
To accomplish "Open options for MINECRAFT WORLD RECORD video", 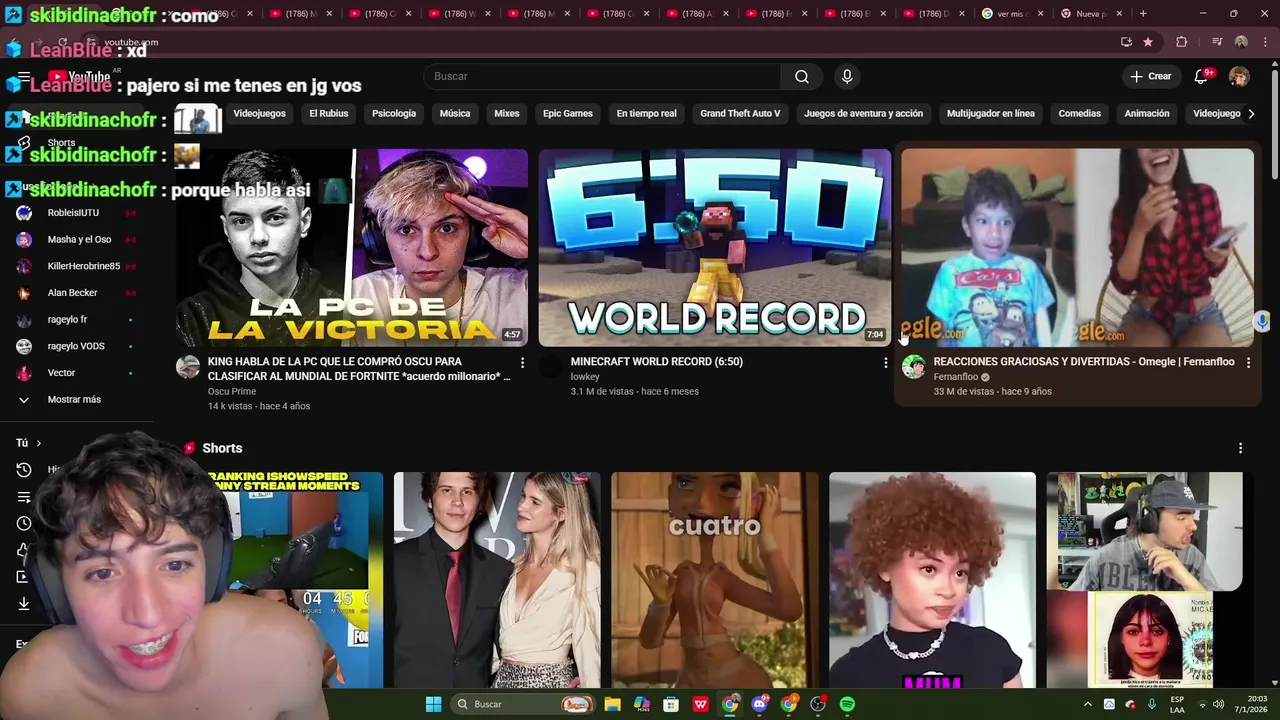I will point(885,362).
